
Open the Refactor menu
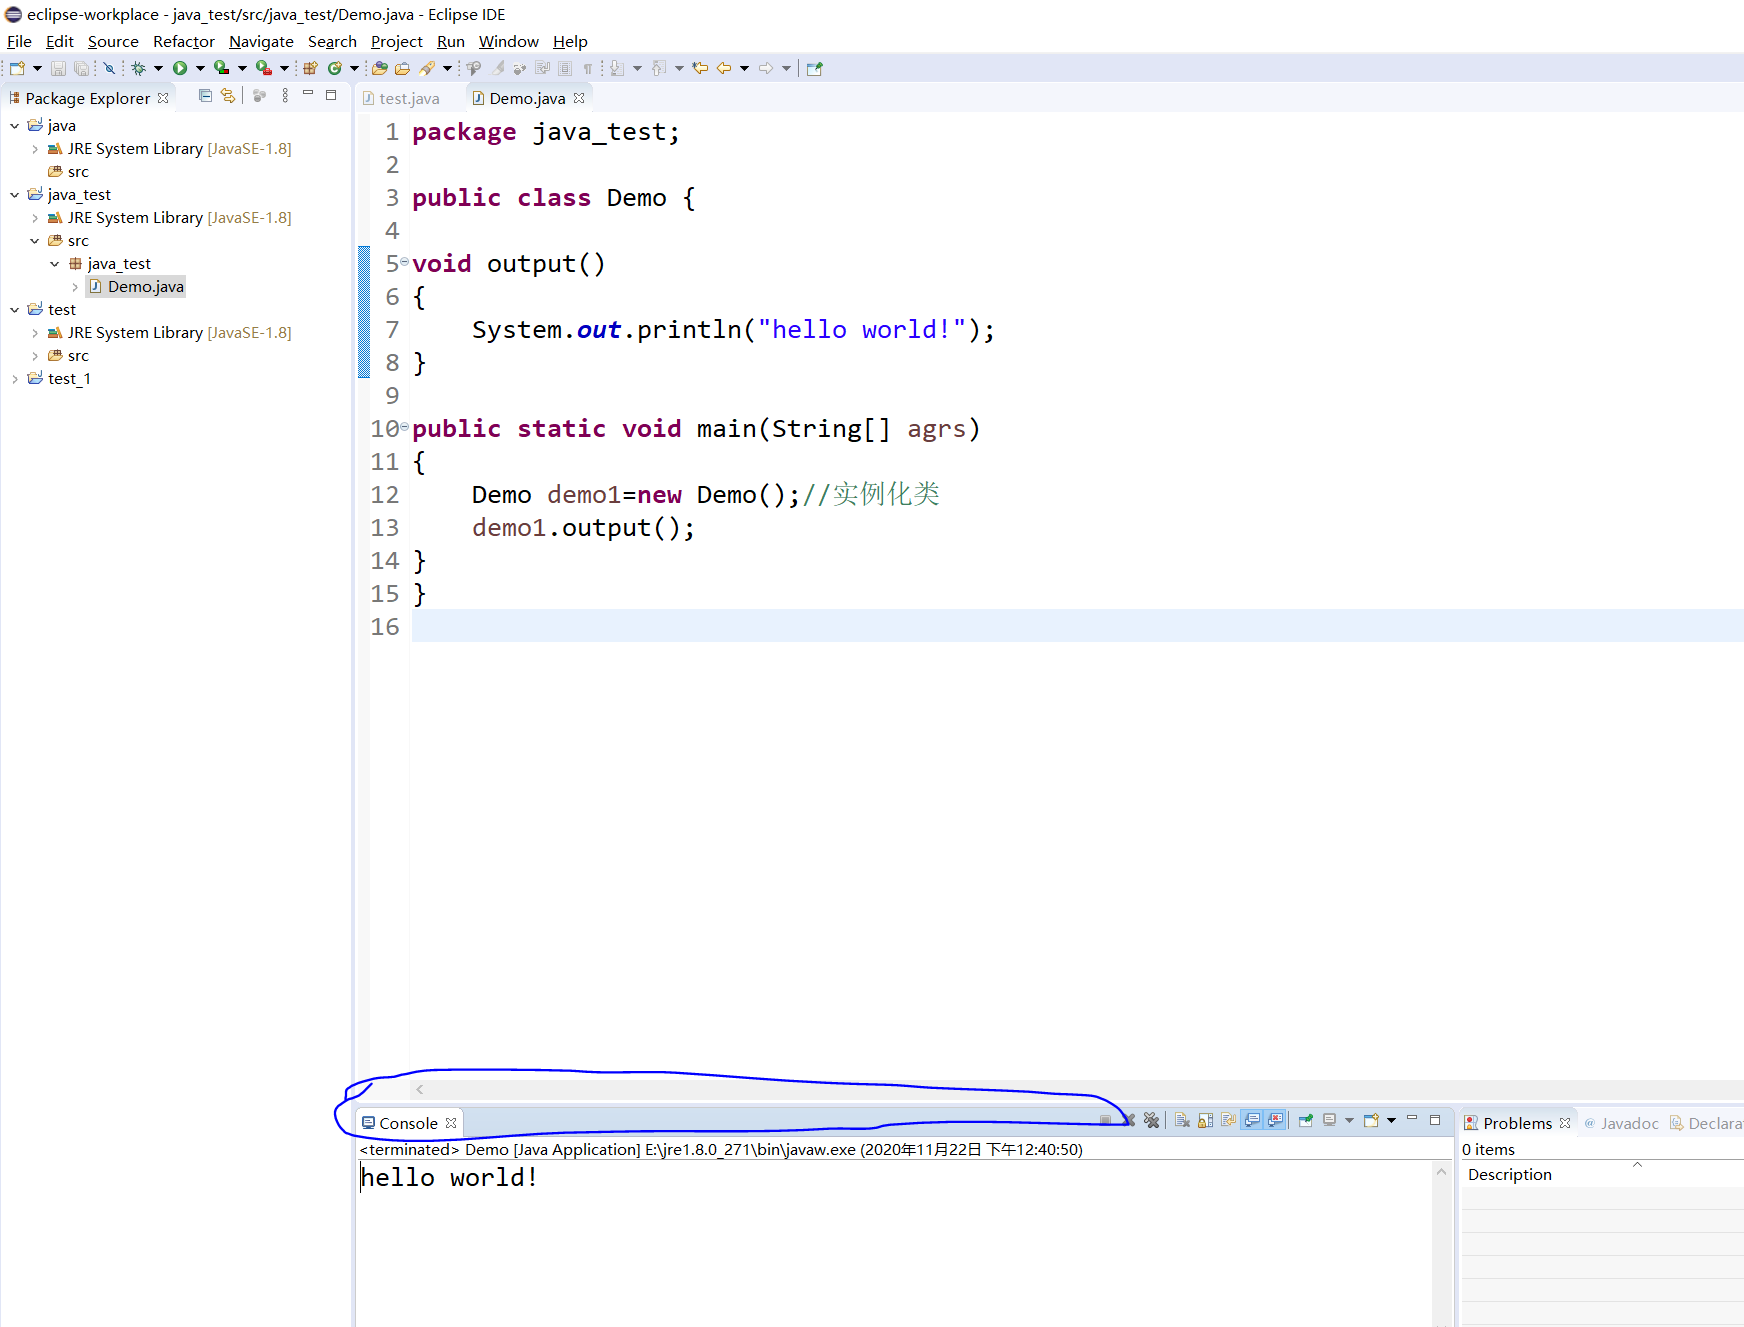click(184, 41)
